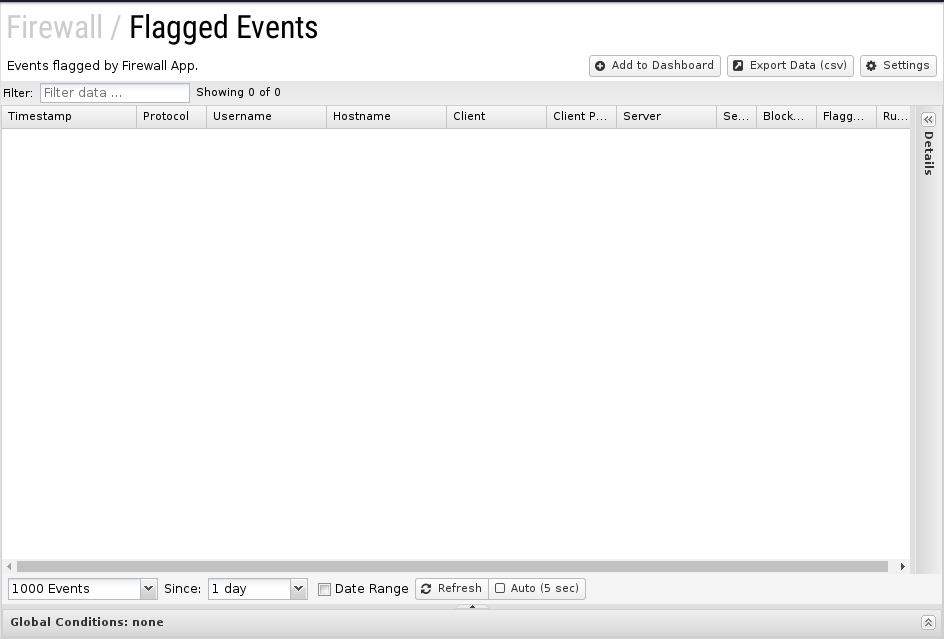Viewport: 944px width, 639px height.
Task: Click the 'Showing 0 of 0' text
Action: coord(238,92)
